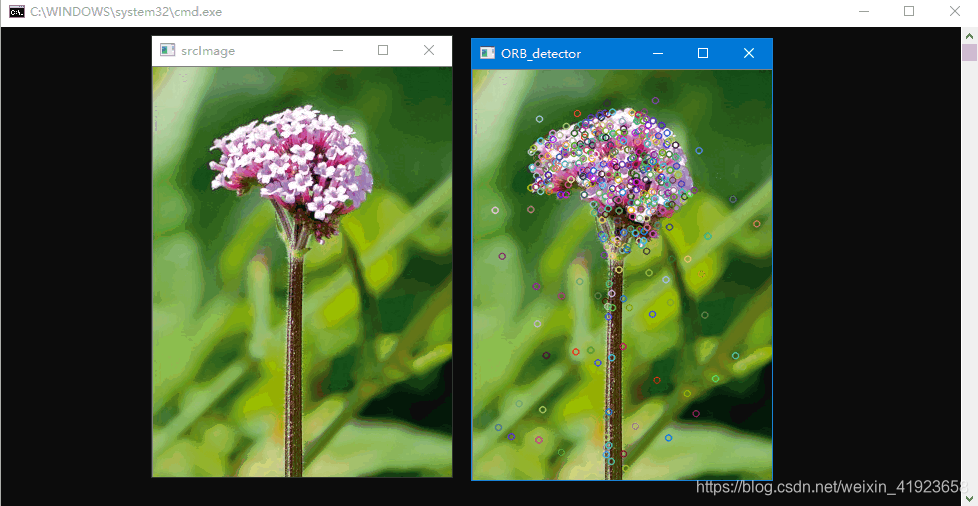Click the ORB_detector window's title icon
Image resolution: width=978 pixels, height=506 pixels.
click(x=487, y=53)
